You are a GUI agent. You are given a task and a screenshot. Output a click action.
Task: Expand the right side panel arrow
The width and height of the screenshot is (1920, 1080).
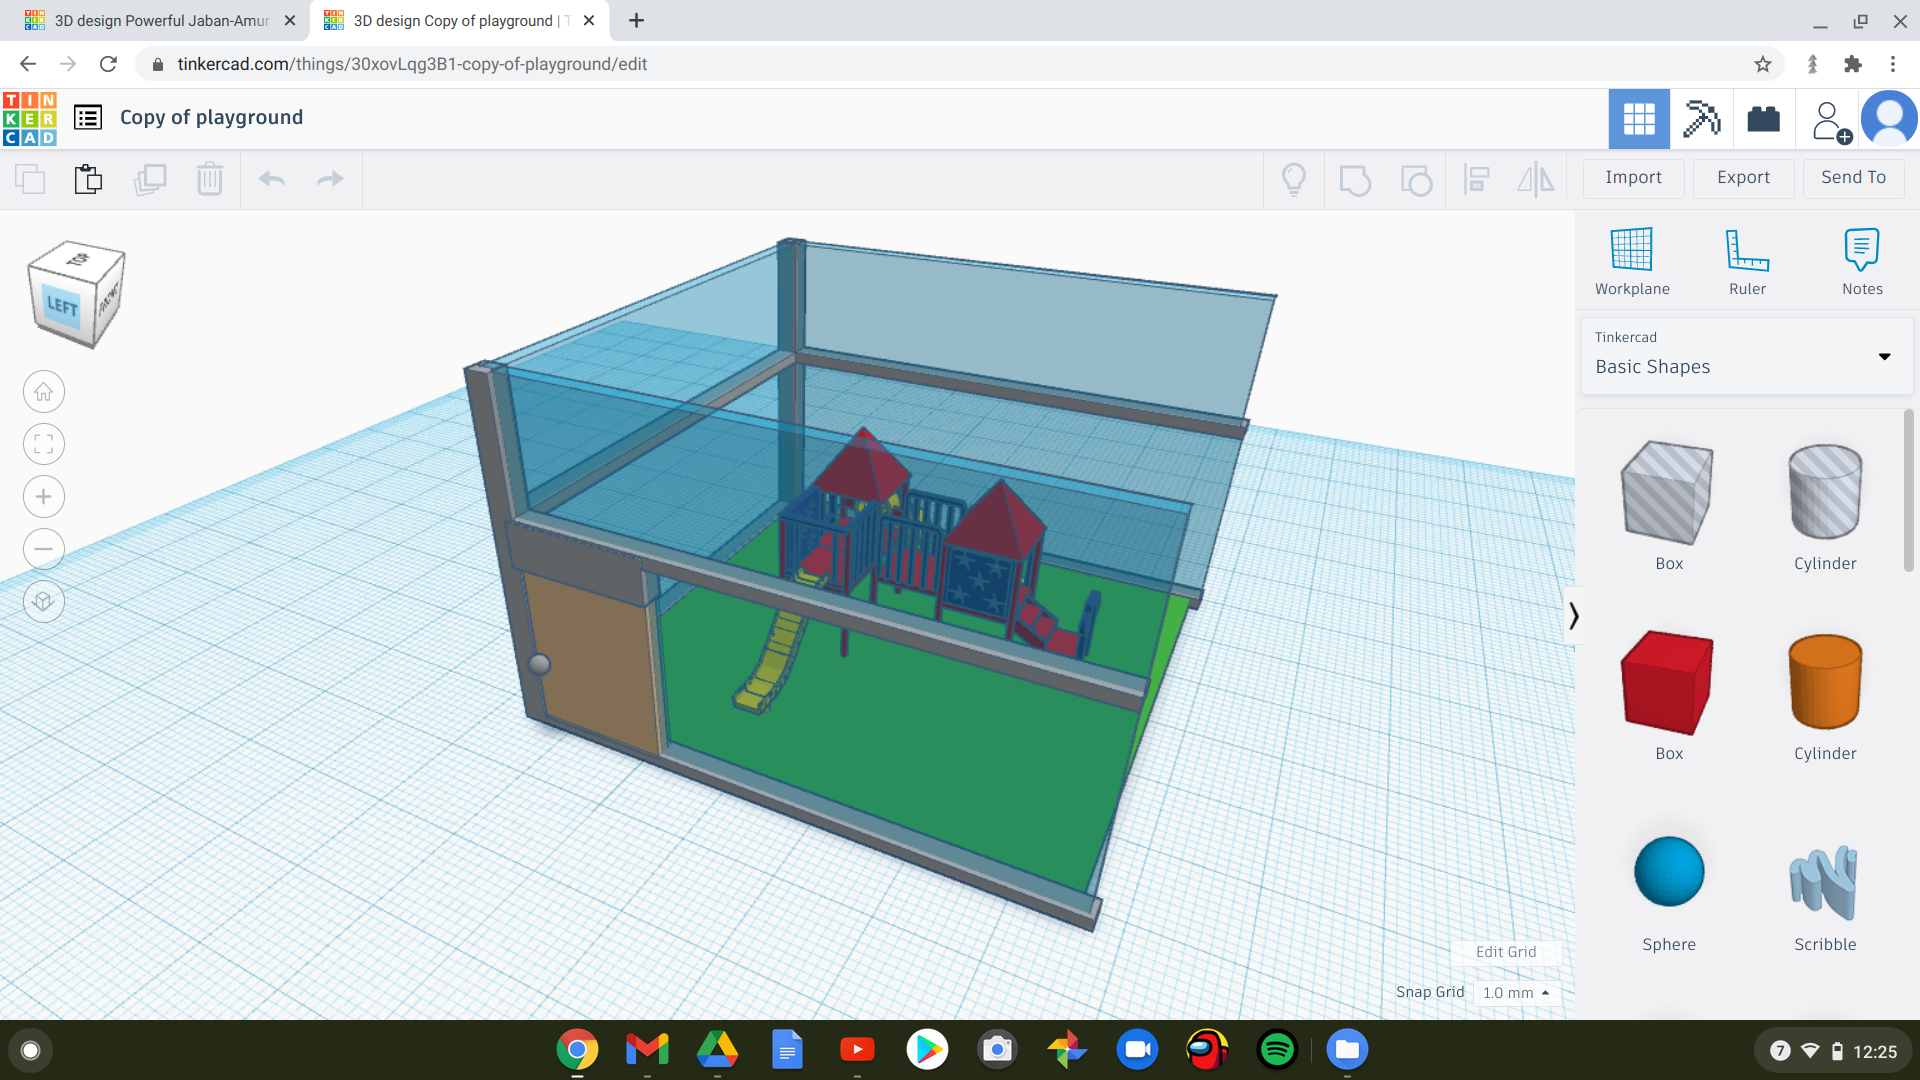tap(1572, 615)
